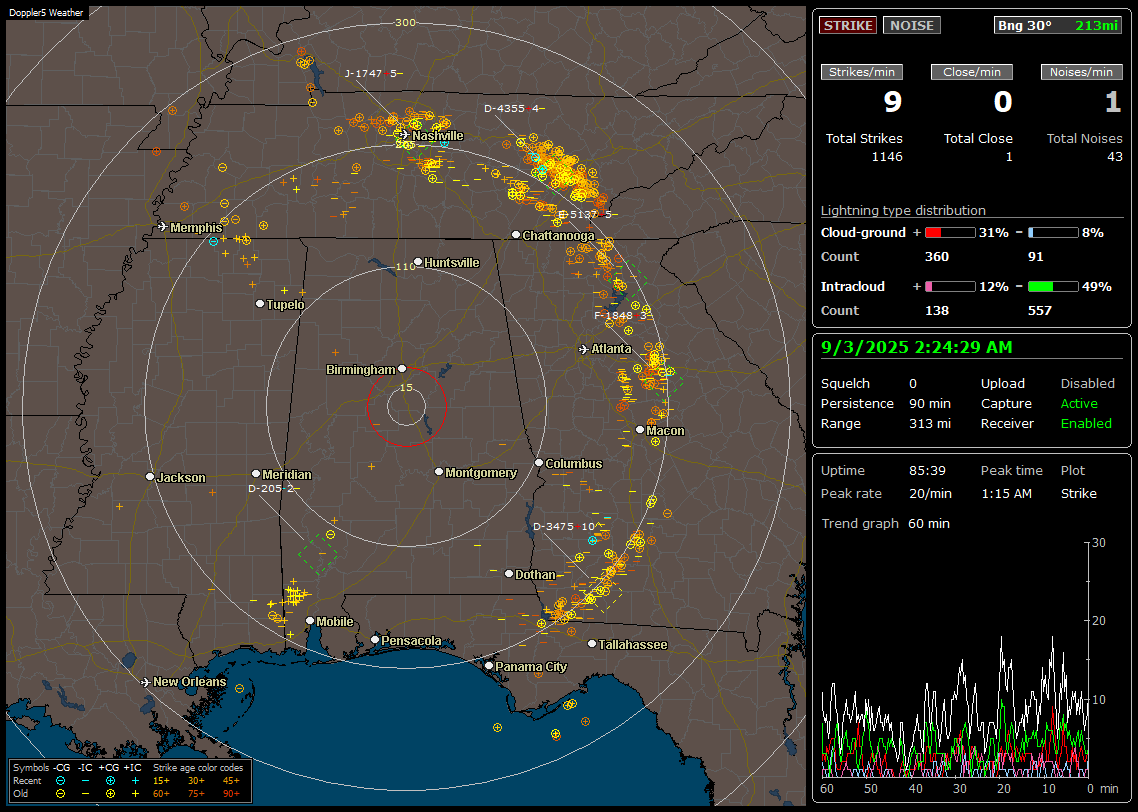The image size is (1138, 812).
Task: Click the Upload status Disabled
Action: pyautogui.click(x=1087, y=384)
